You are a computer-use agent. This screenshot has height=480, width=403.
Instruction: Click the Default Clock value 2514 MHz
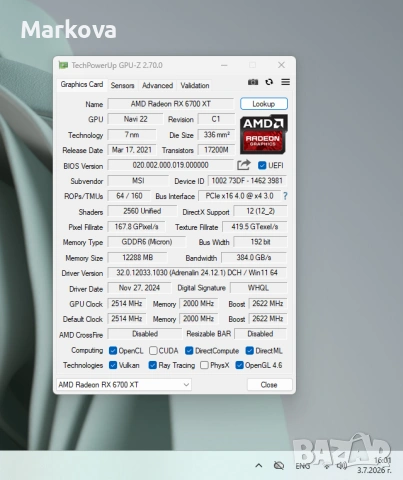coord(127,319)
